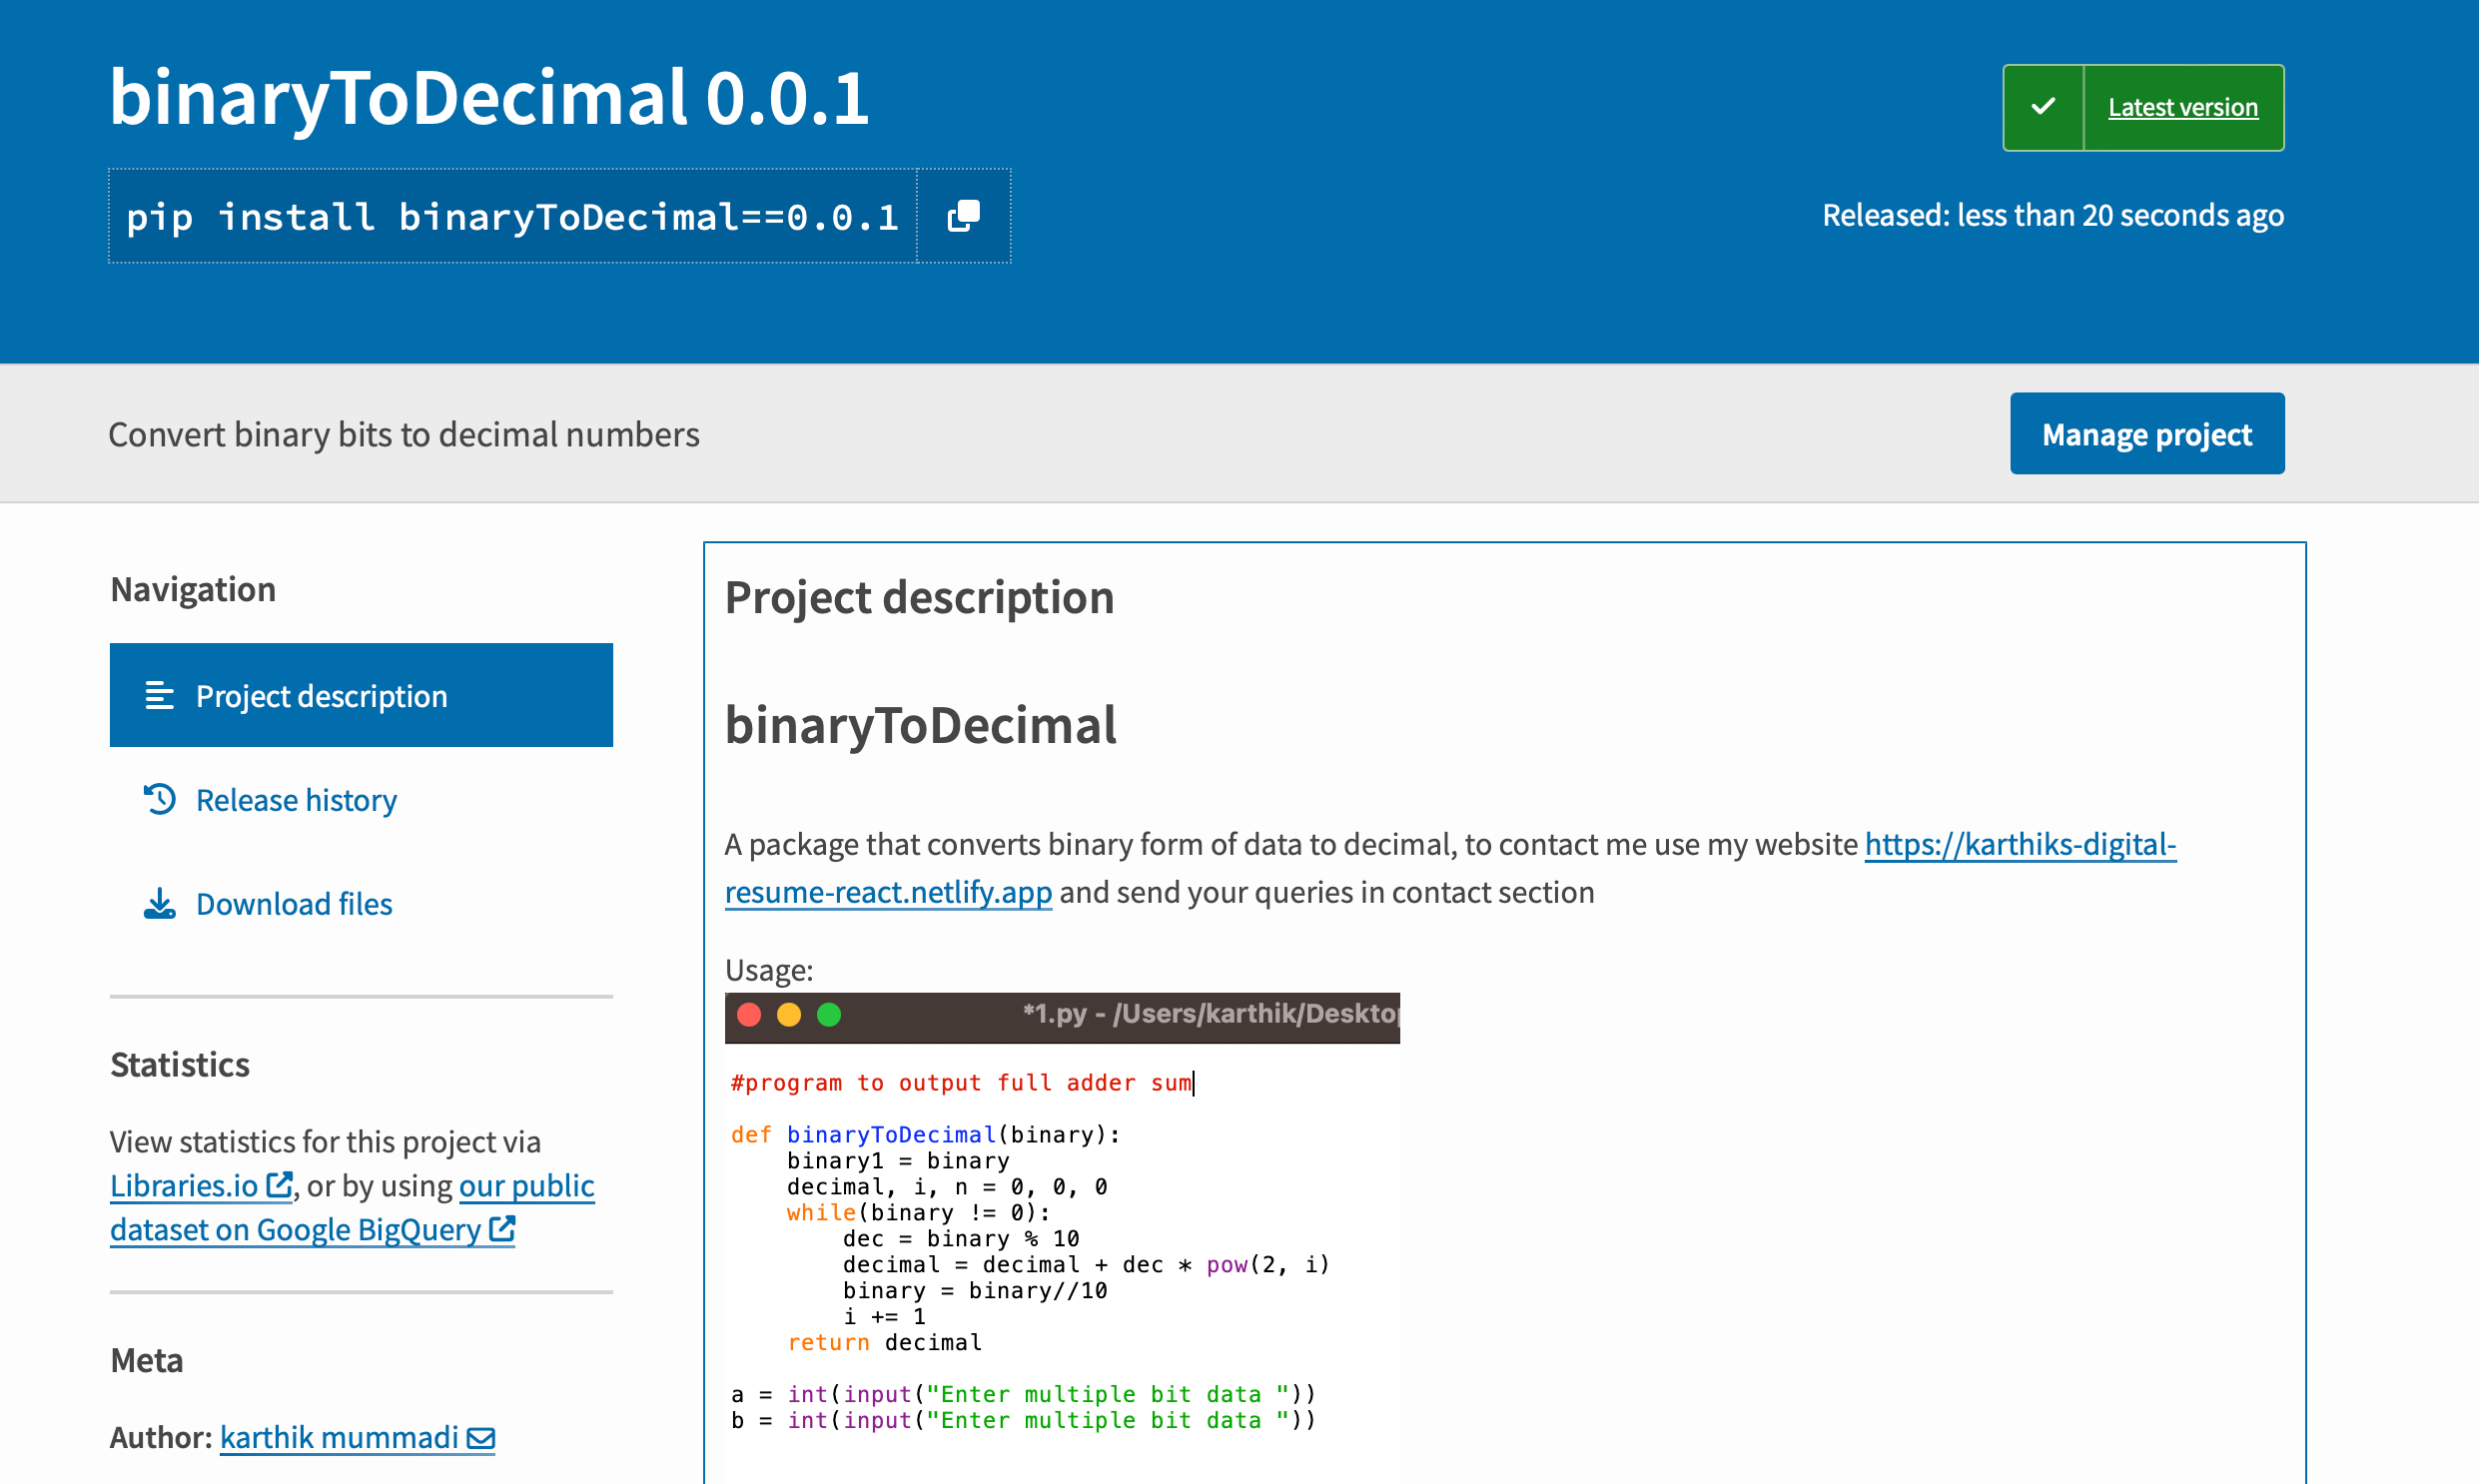Image resolution: width=2479 pixels, height=1484 pixels.
Task: Click the Meta sidebar heading
Action: point(147,1360)
